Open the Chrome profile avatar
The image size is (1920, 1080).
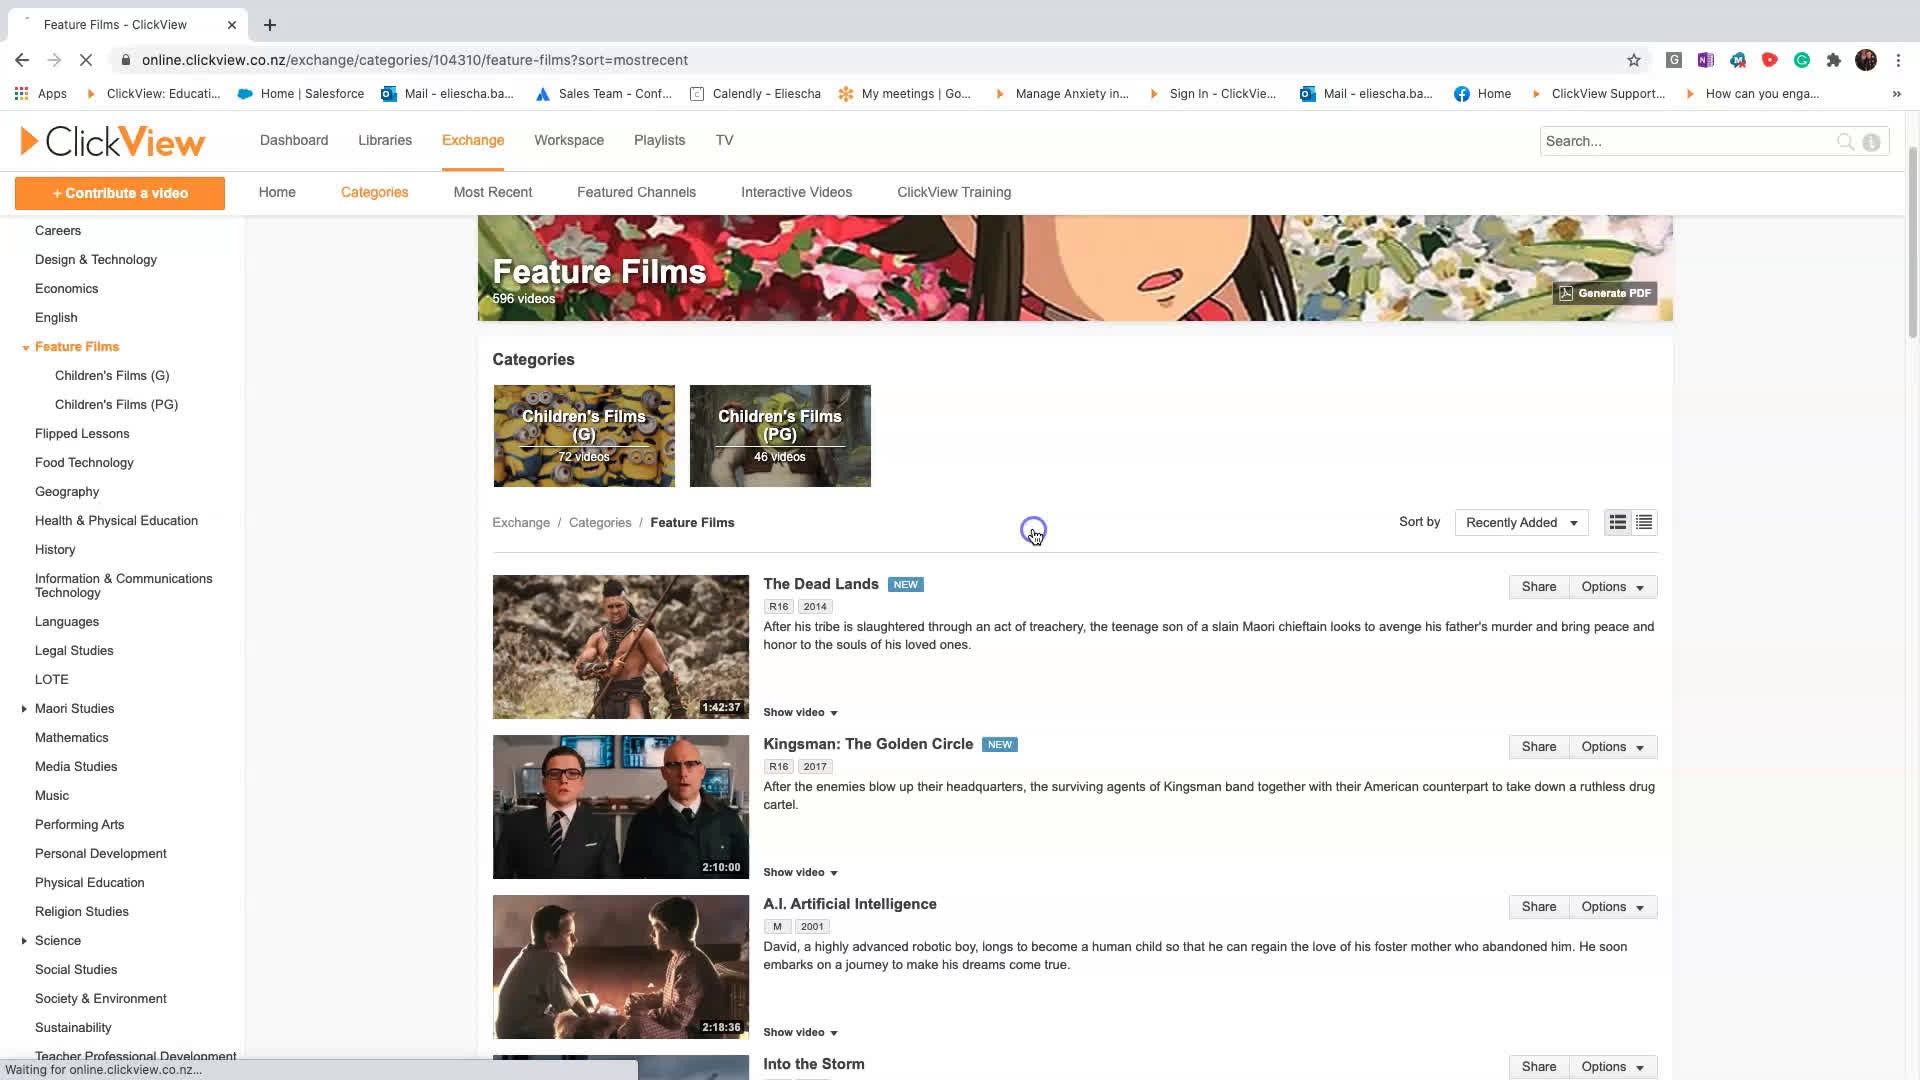pyautogui.click(x=1866, y=60)
